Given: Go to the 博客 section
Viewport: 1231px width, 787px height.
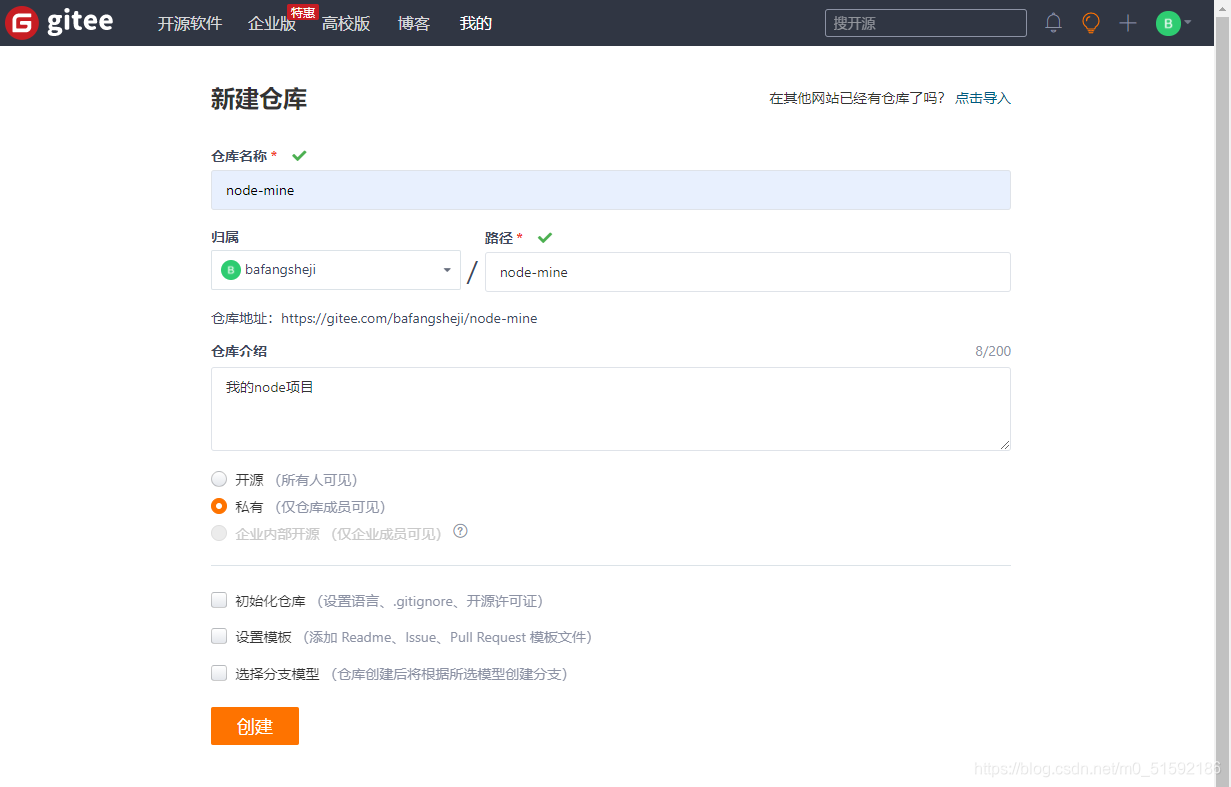Looking at the screenshot, I should pos(413,23).
